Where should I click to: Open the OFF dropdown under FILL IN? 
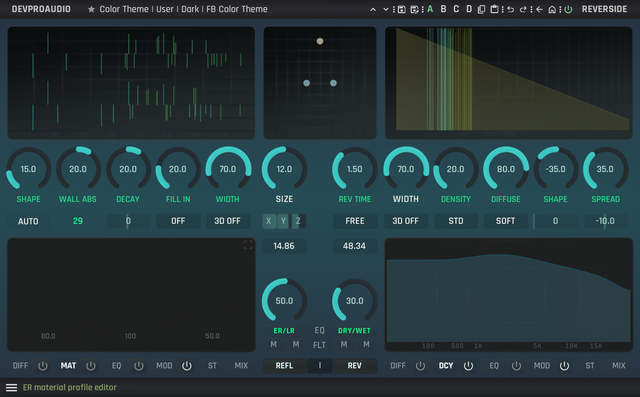[178, 221]
